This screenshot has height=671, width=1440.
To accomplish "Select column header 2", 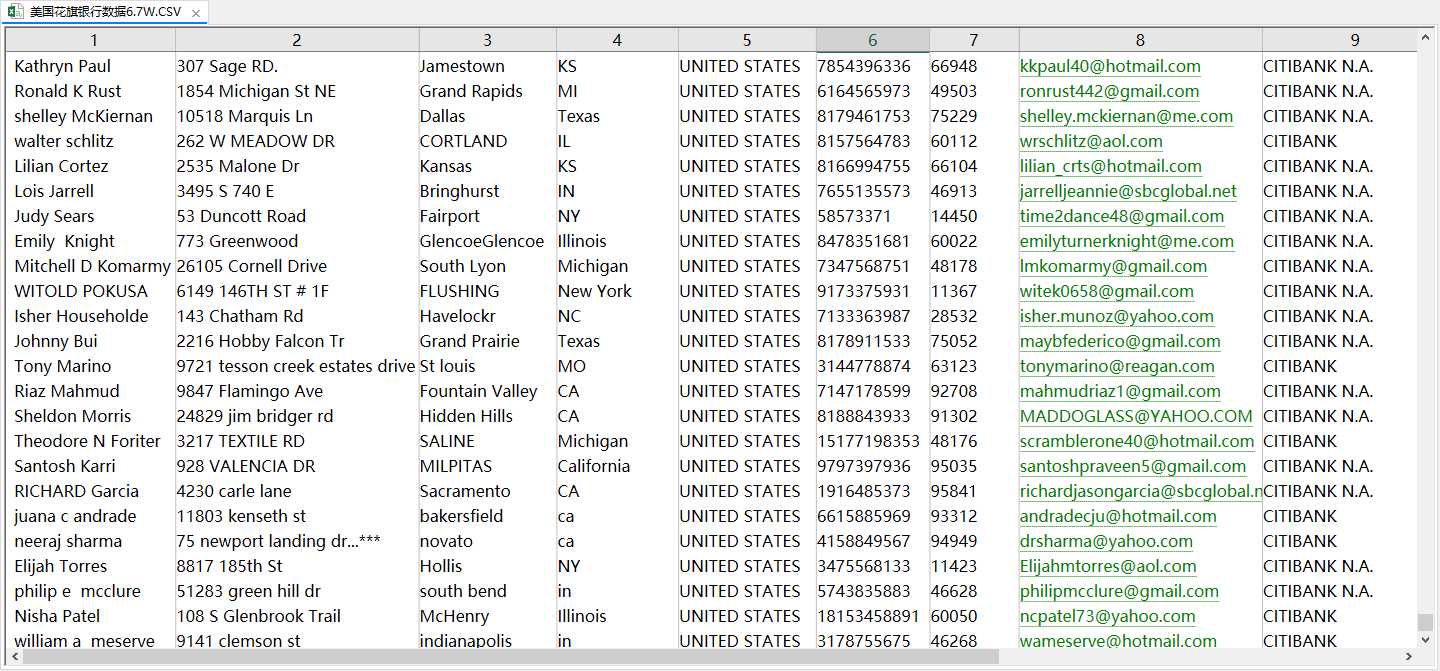I will coord(297,40).
